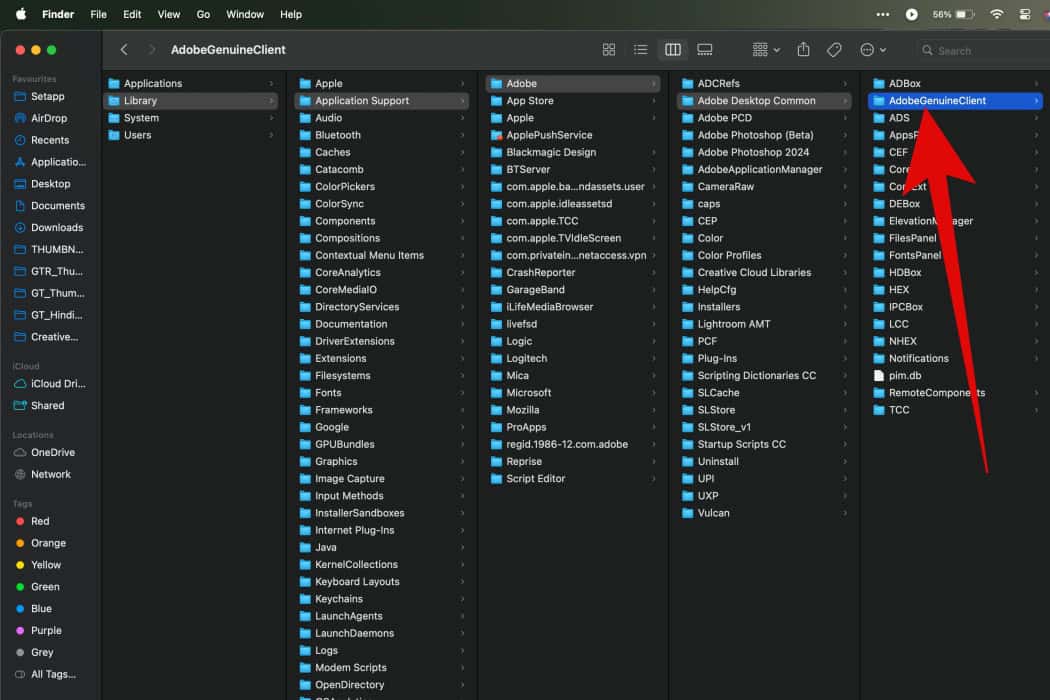Expand the Adobe Photoshop 2024 folder
This screenshot has width=1050, height=700.
point(753,152)
